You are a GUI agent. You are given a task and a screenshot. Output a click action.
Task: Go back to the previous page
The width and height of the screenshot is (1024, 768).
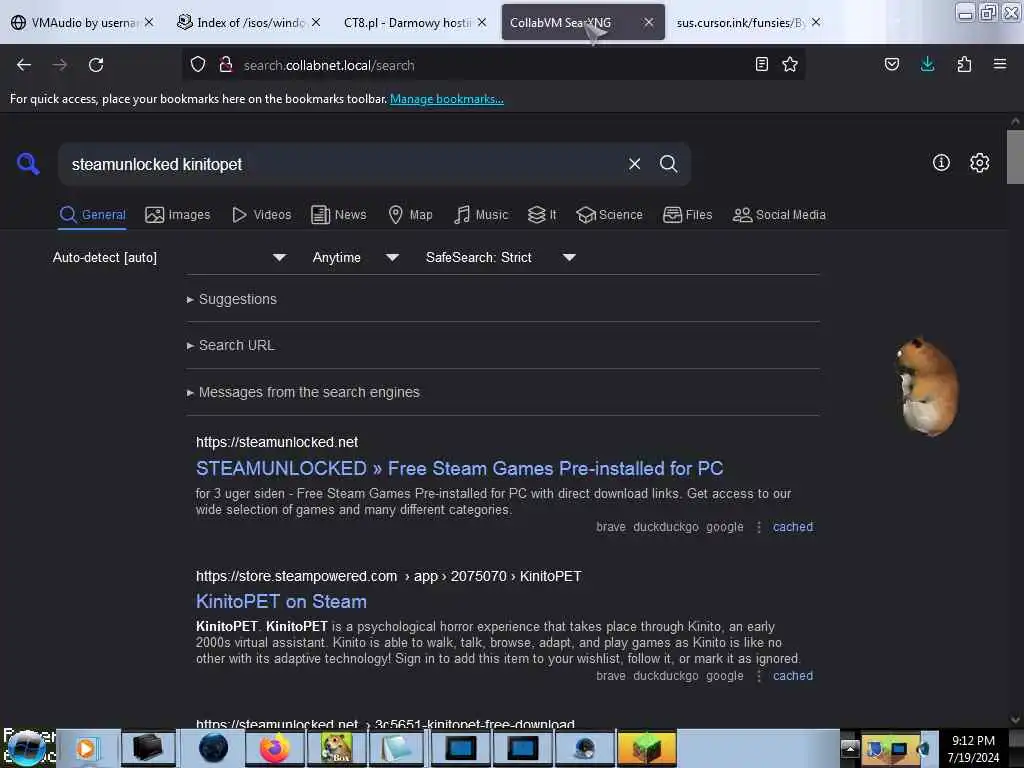click(x=24, y=65)
